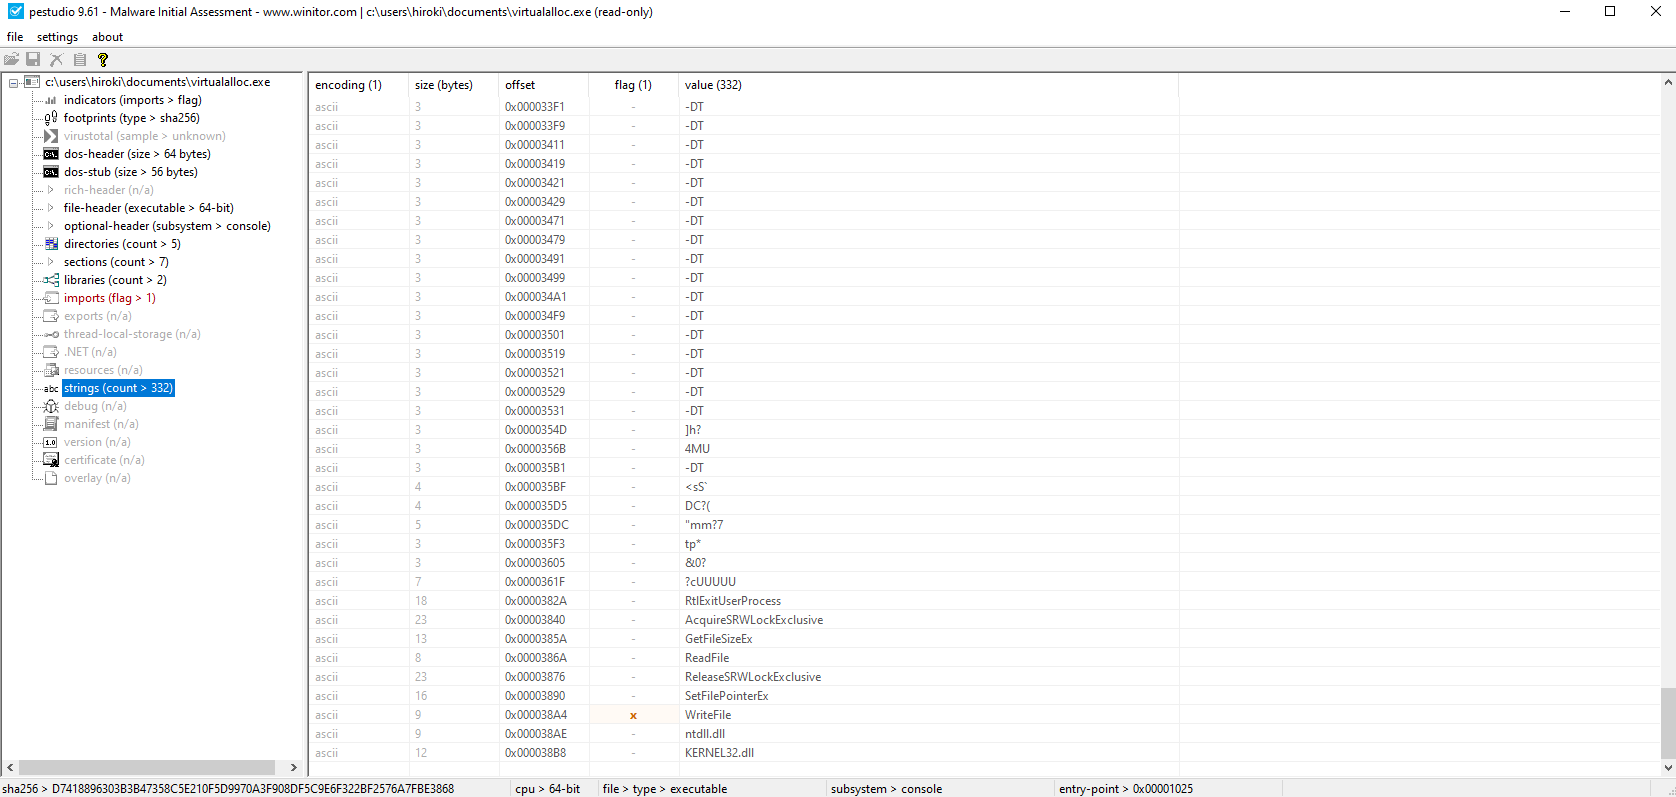Click the left pane horizontal scrollbar right arrow
This screenshot has width=1676, height=797.
click(x=293, y=768)
